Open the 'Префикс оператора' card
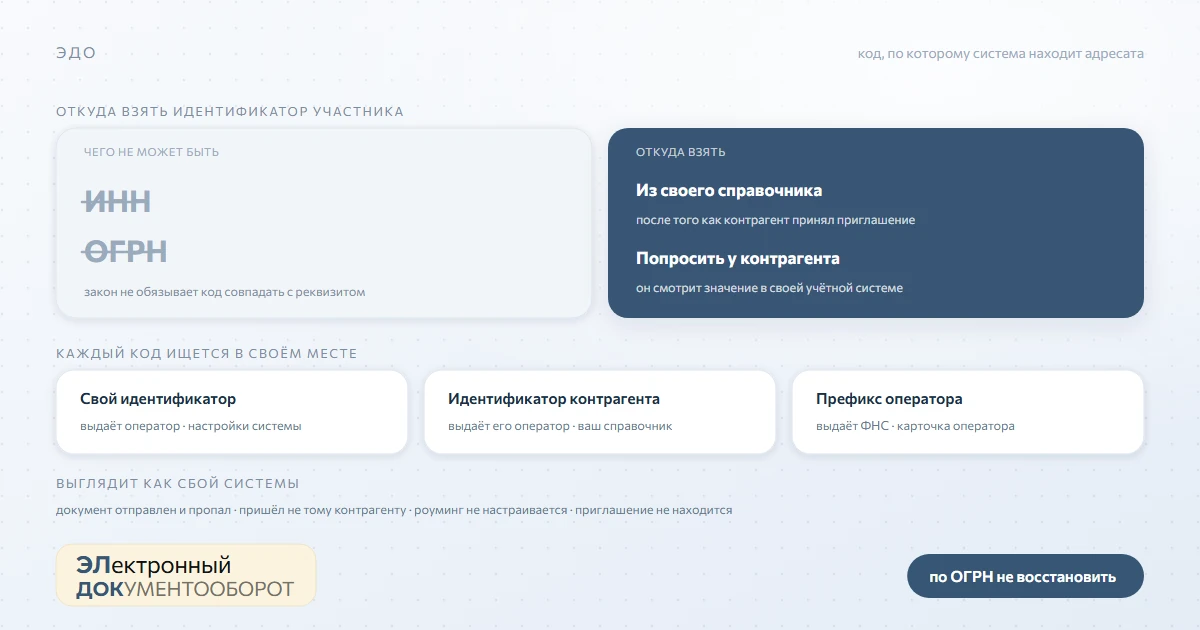 (968, 412)
